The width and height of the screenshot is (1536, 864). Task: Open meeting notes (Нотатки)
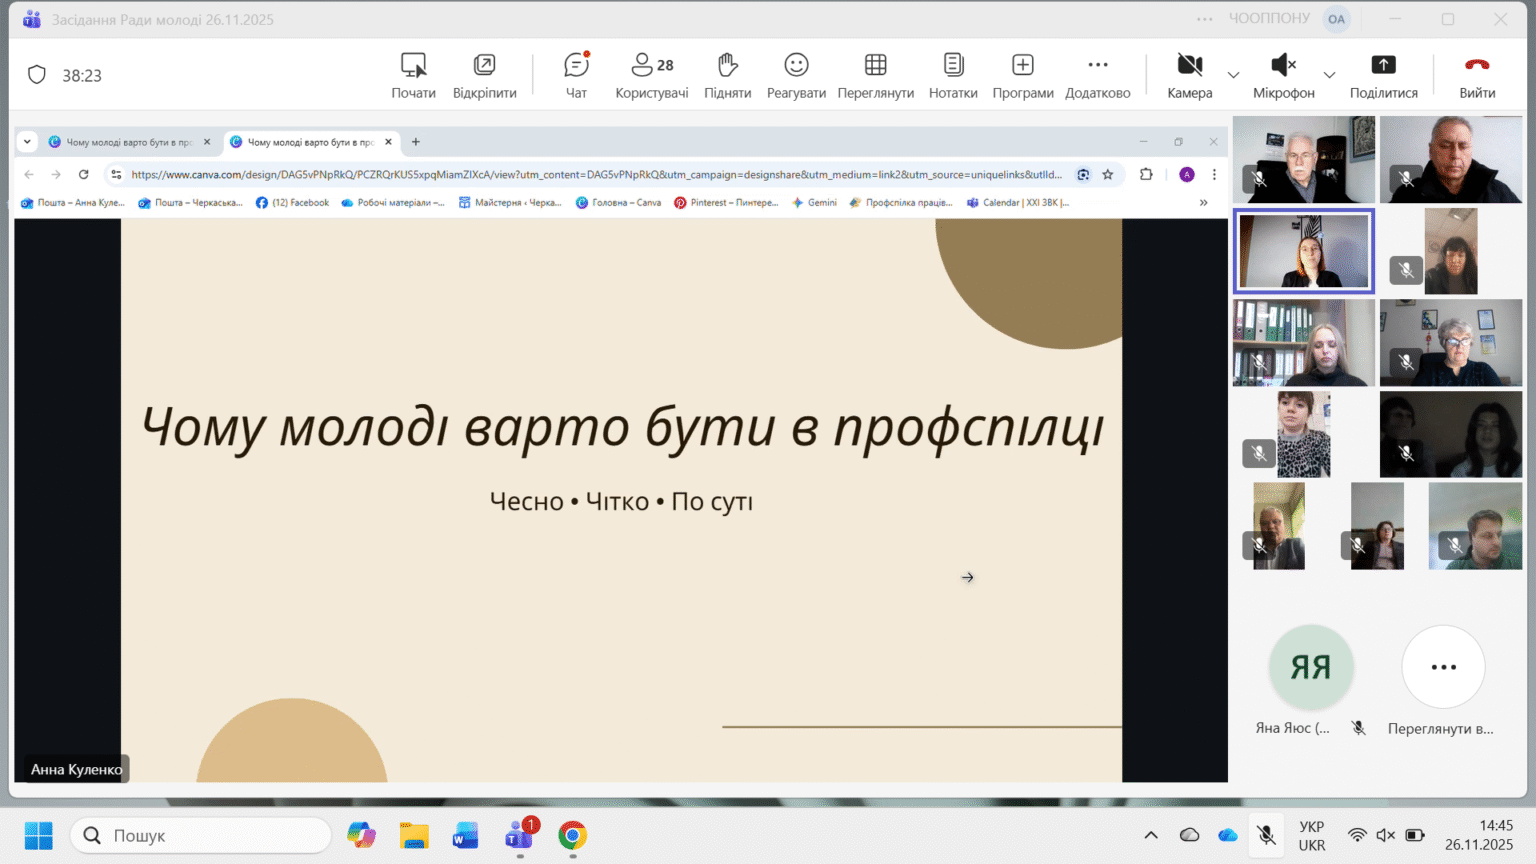(x=953, y=75)
